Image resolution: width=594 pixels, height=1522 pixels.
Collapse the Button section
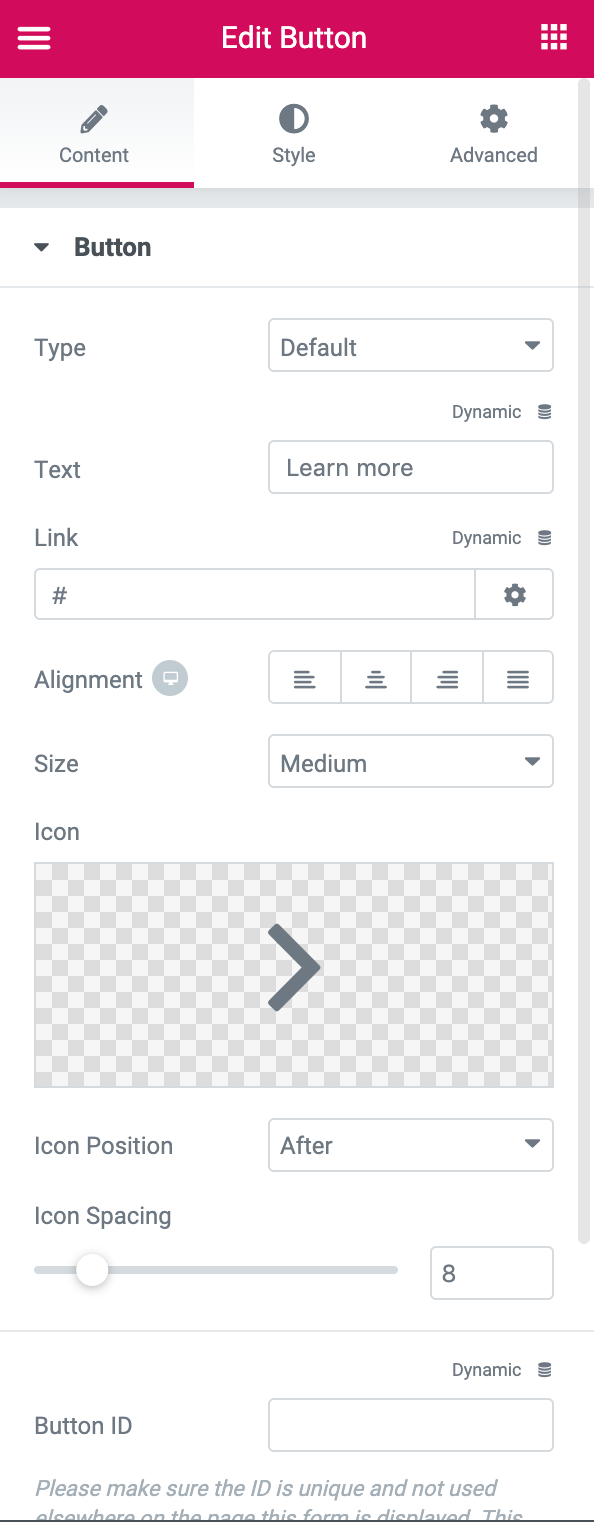pyautogui.click(x=40, y=246)
